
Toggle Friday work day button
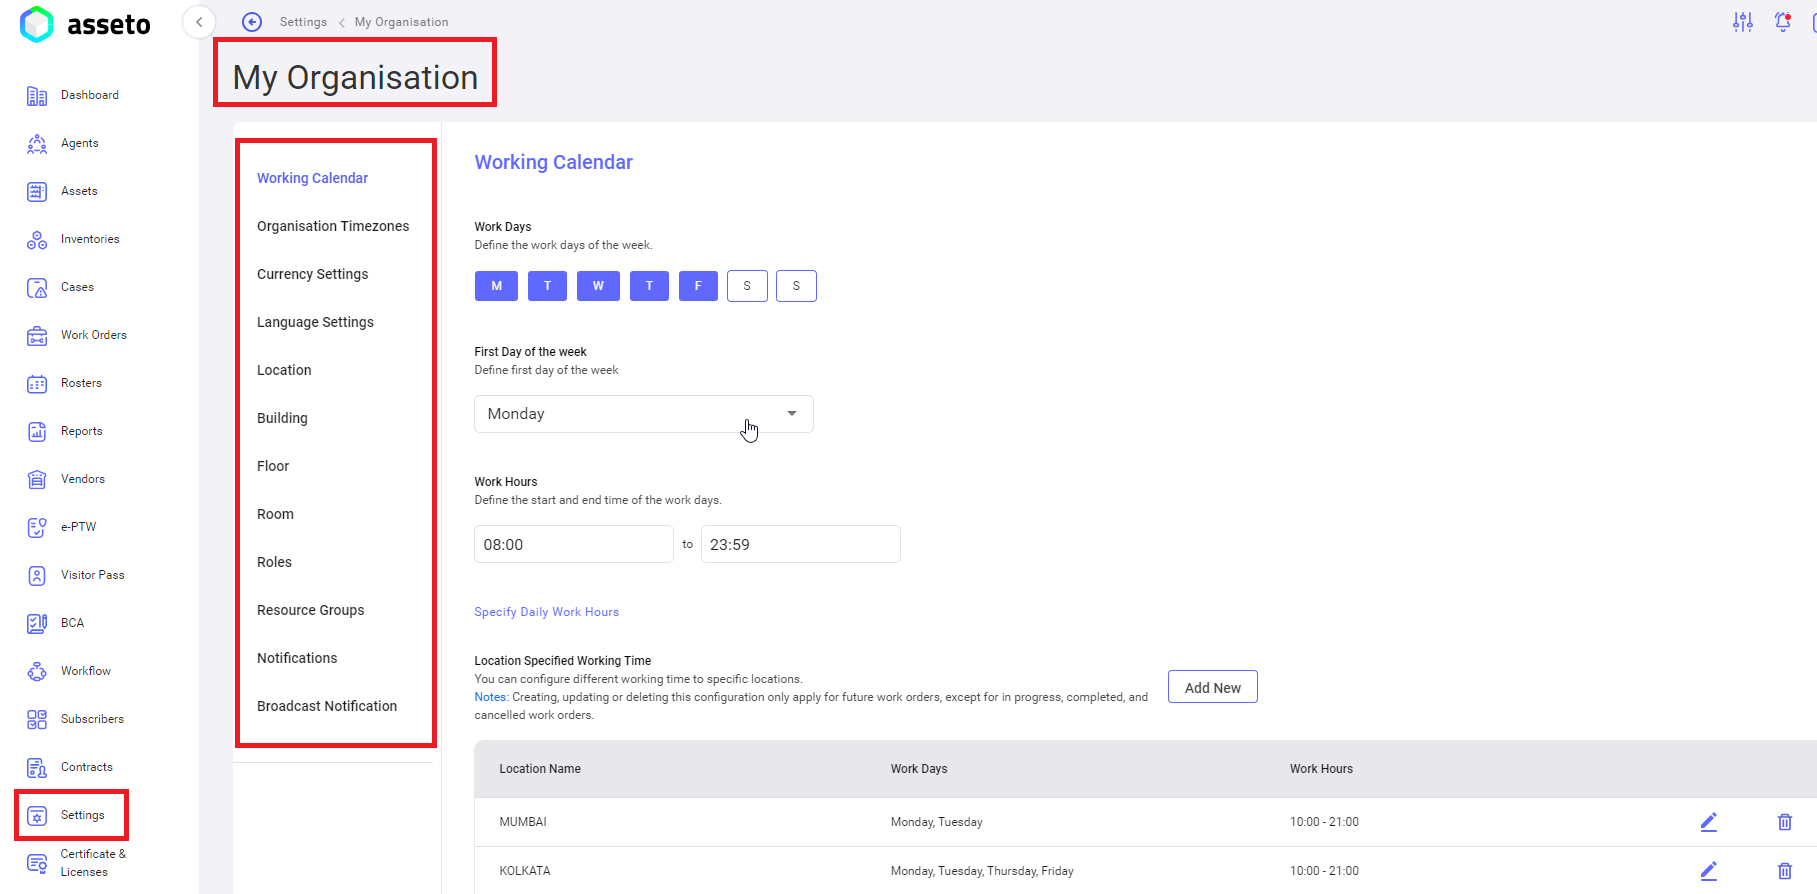tap(698, 286)
